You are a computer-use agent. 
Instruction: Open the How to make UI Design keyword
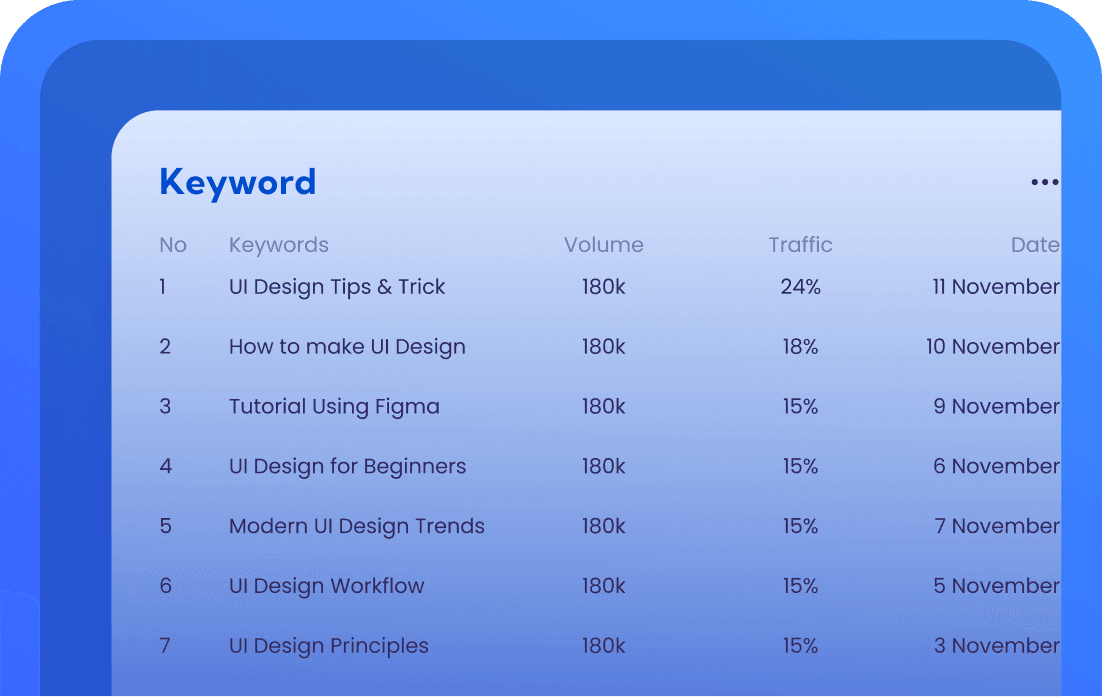pyautogui.click(x=347, y=347)
